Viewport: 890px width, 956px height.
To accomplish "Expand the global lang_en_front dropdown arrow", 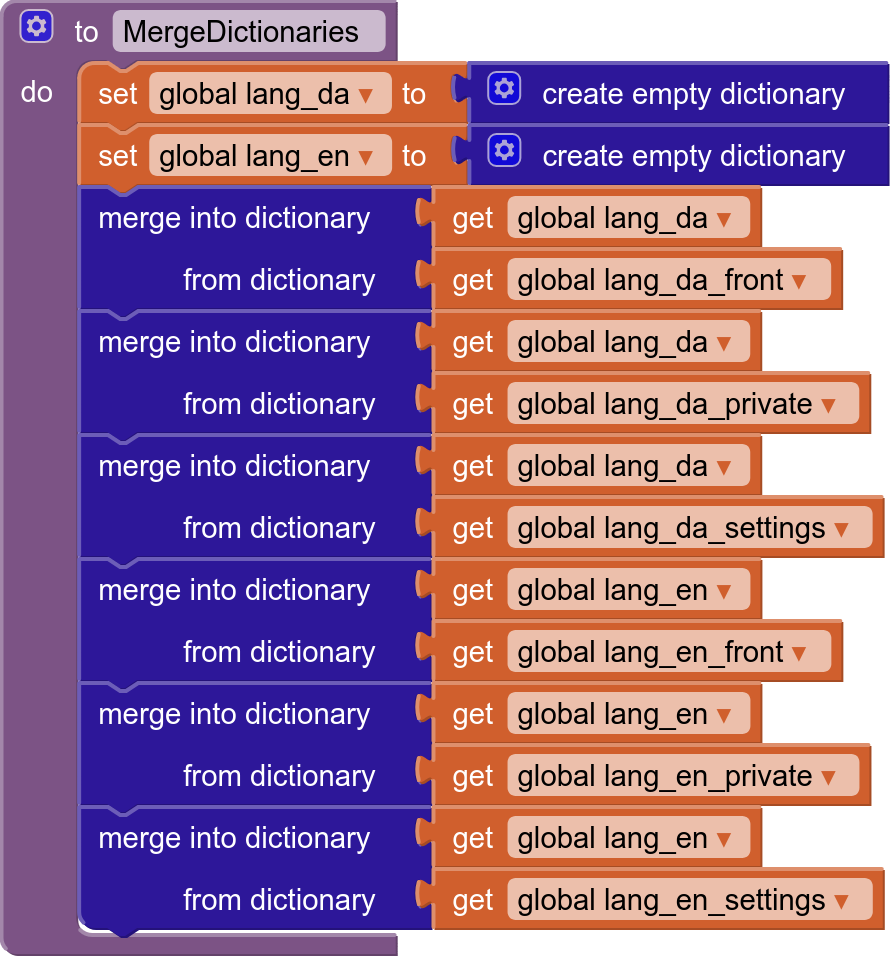I will coord(798,653).
